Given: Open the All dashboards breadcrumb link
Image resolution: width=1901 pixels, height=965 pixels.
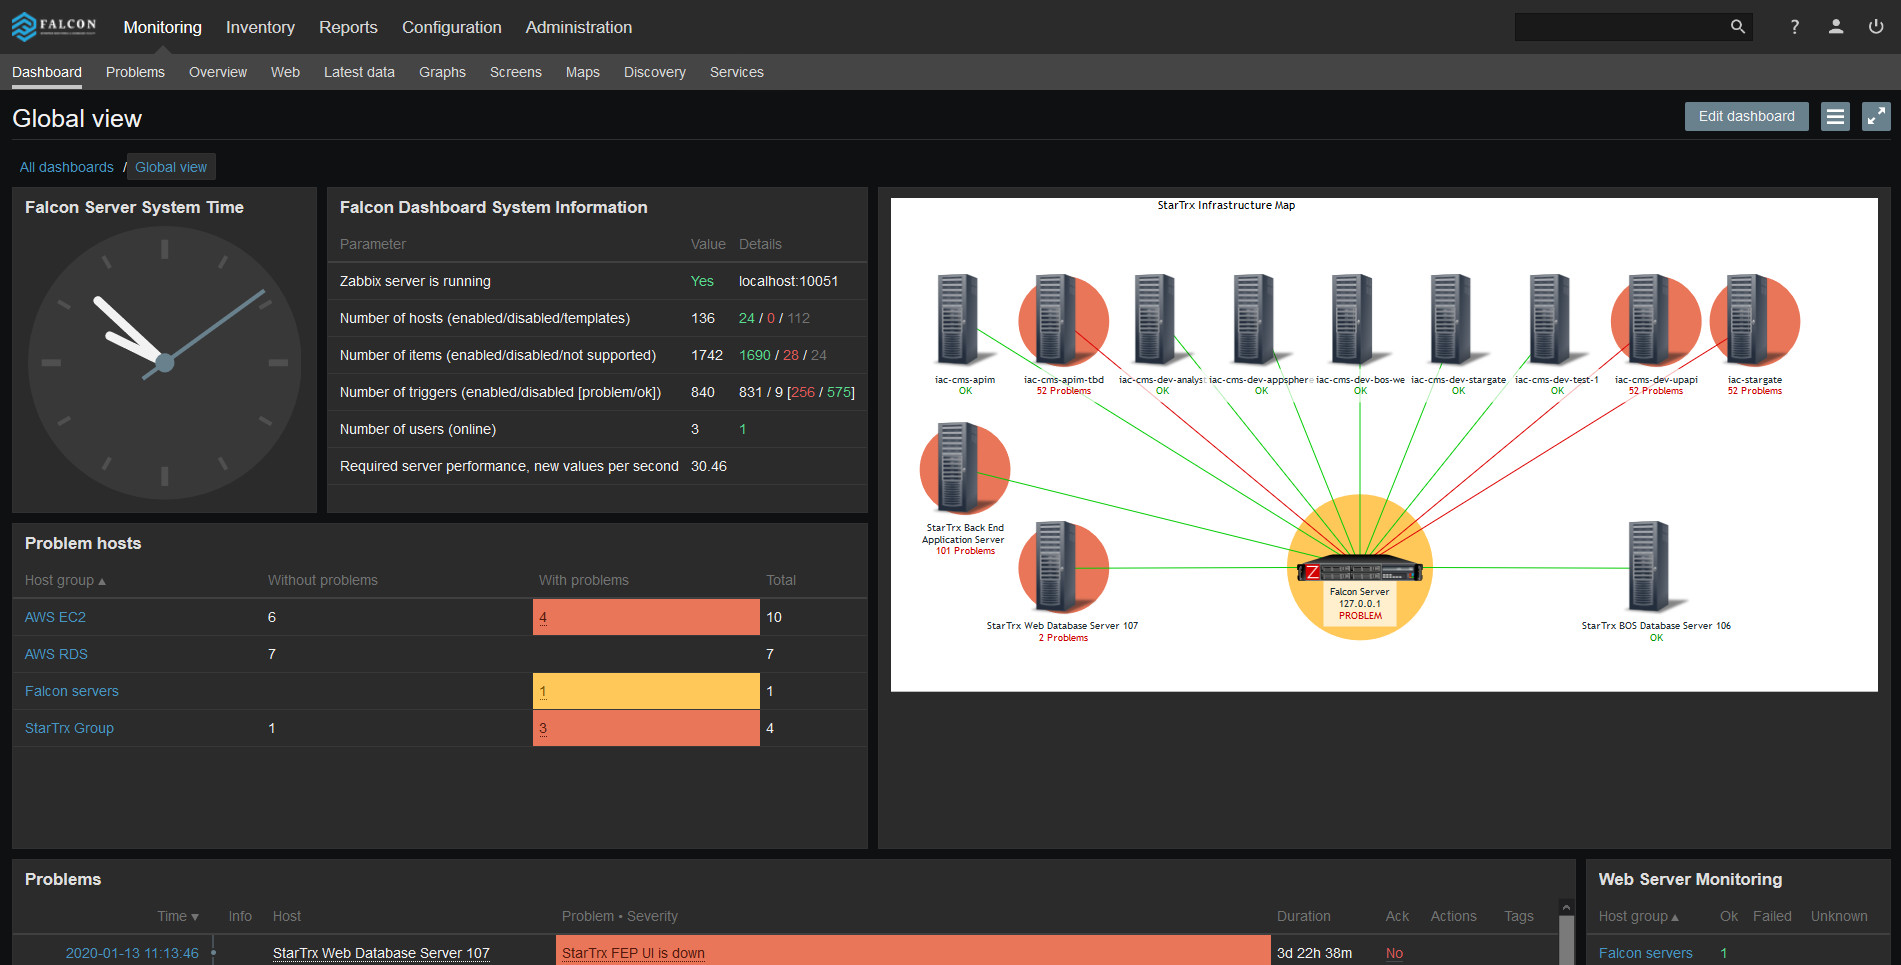Looking at the screenshot, I should [67, 167].
